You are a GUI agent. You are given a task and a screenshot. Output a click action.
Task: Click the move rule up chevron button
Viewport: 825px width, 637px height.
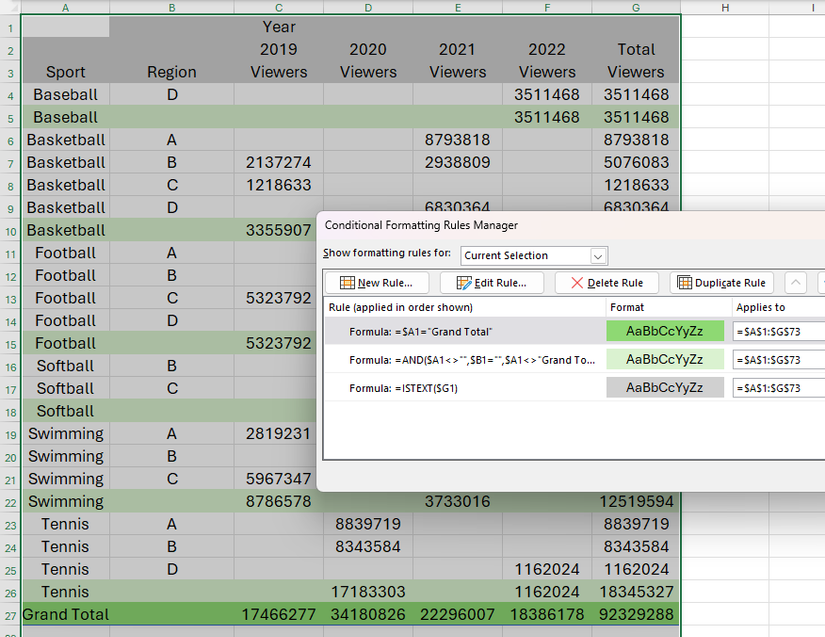[797, 282]
